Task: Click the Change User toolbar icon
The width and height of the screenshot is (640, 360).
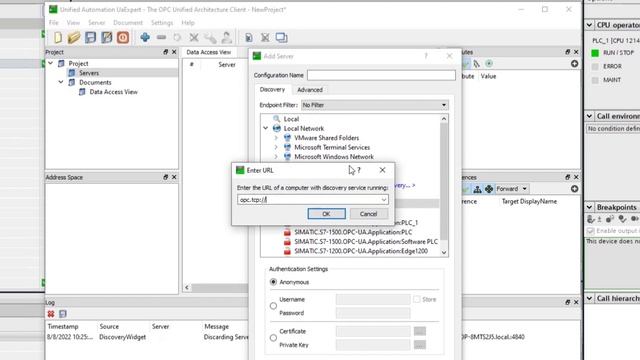Action: coord(227,38)
